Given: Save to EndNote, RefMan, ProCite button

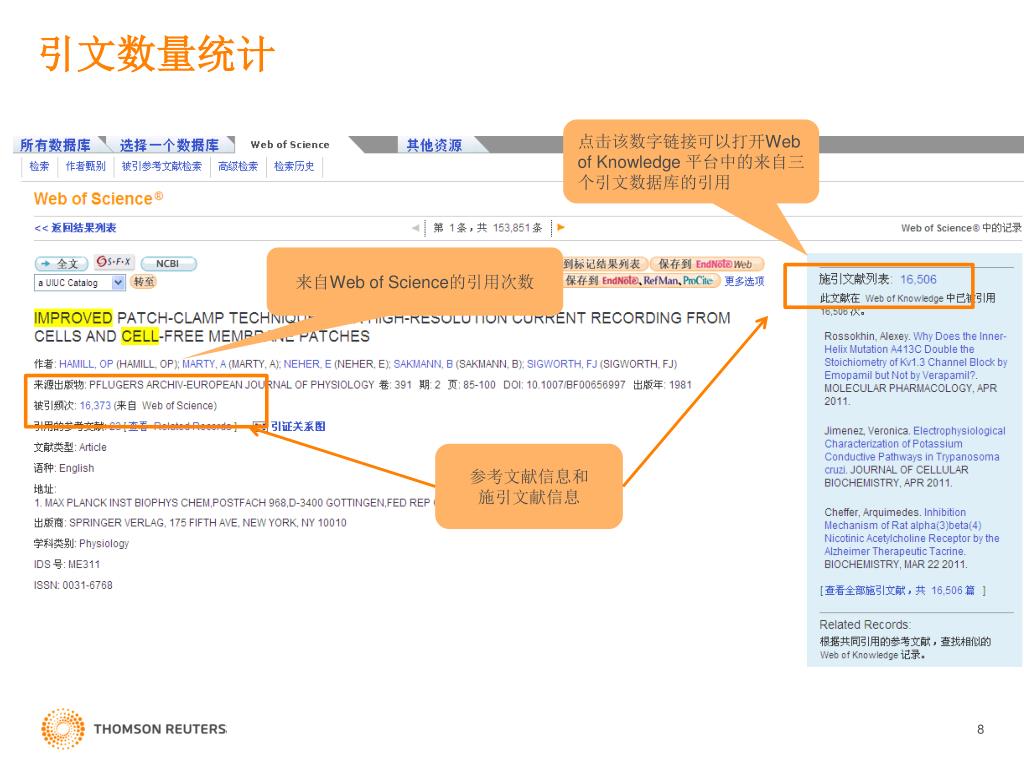Looking at the screenshot, I should point(641,281).
